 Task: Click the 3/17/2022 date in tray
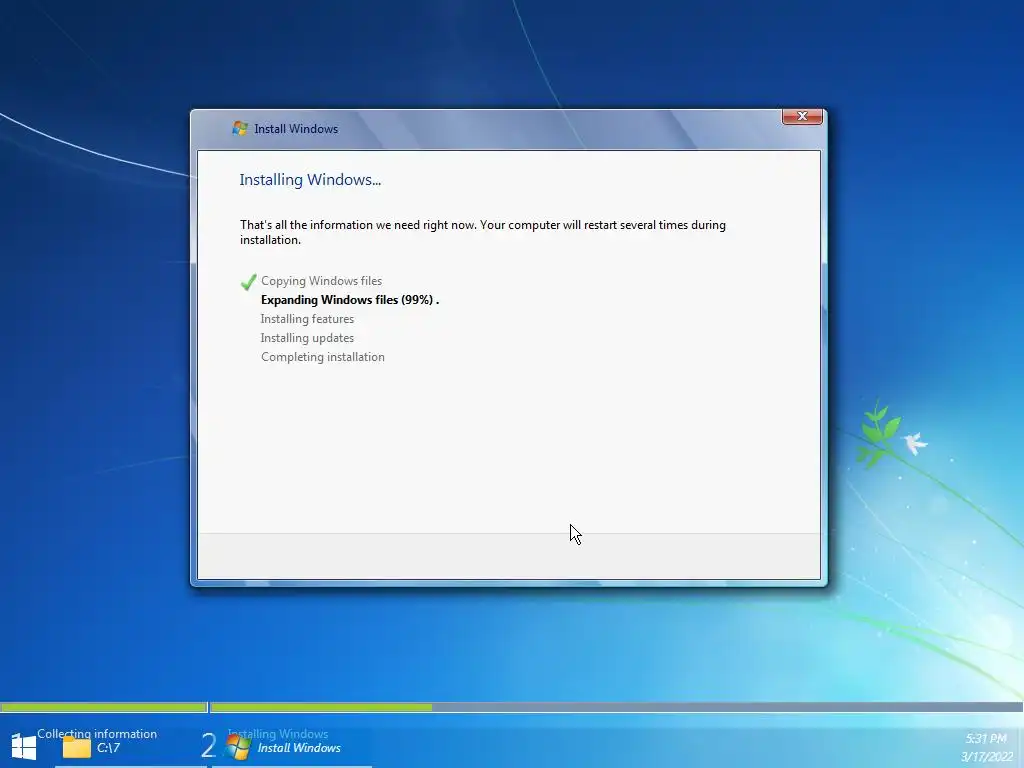pos(986,757)
